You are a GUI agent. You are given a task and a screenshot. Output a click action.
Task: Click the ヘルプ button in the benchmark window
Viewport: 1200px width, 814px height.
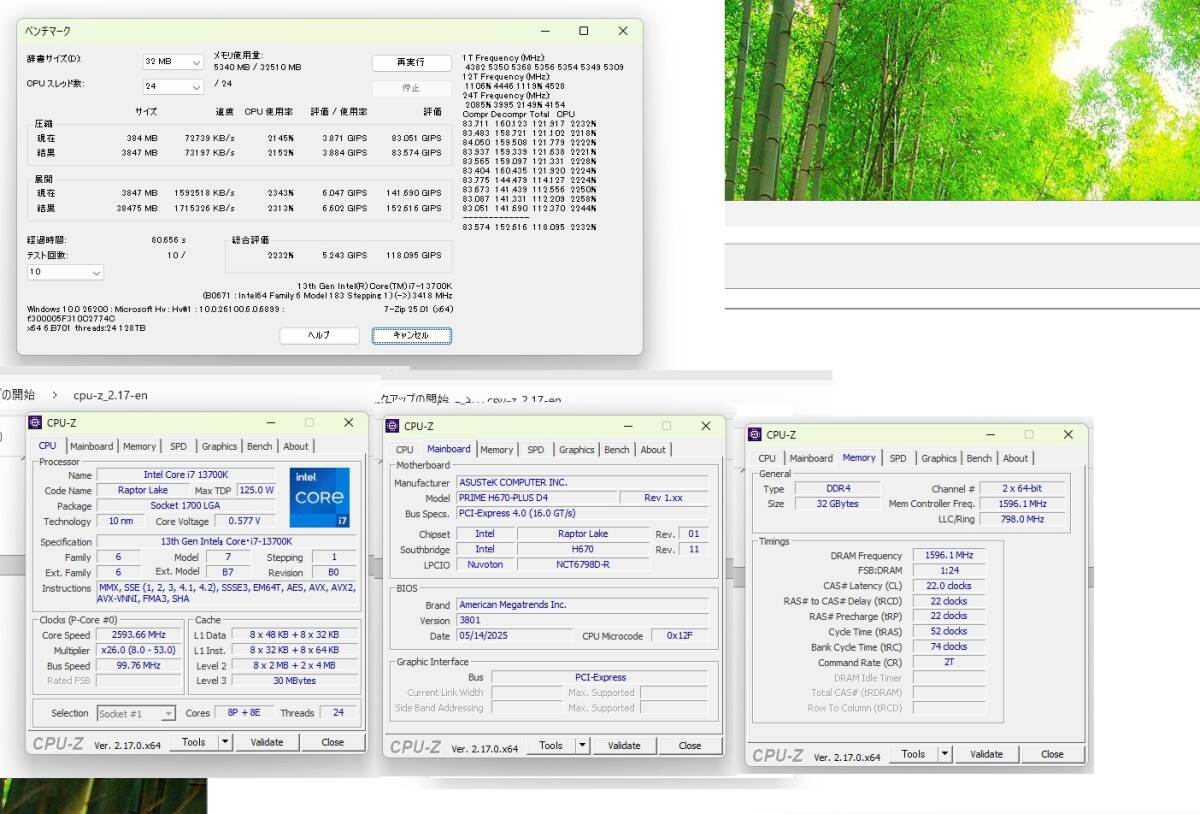tap(318, 336)
